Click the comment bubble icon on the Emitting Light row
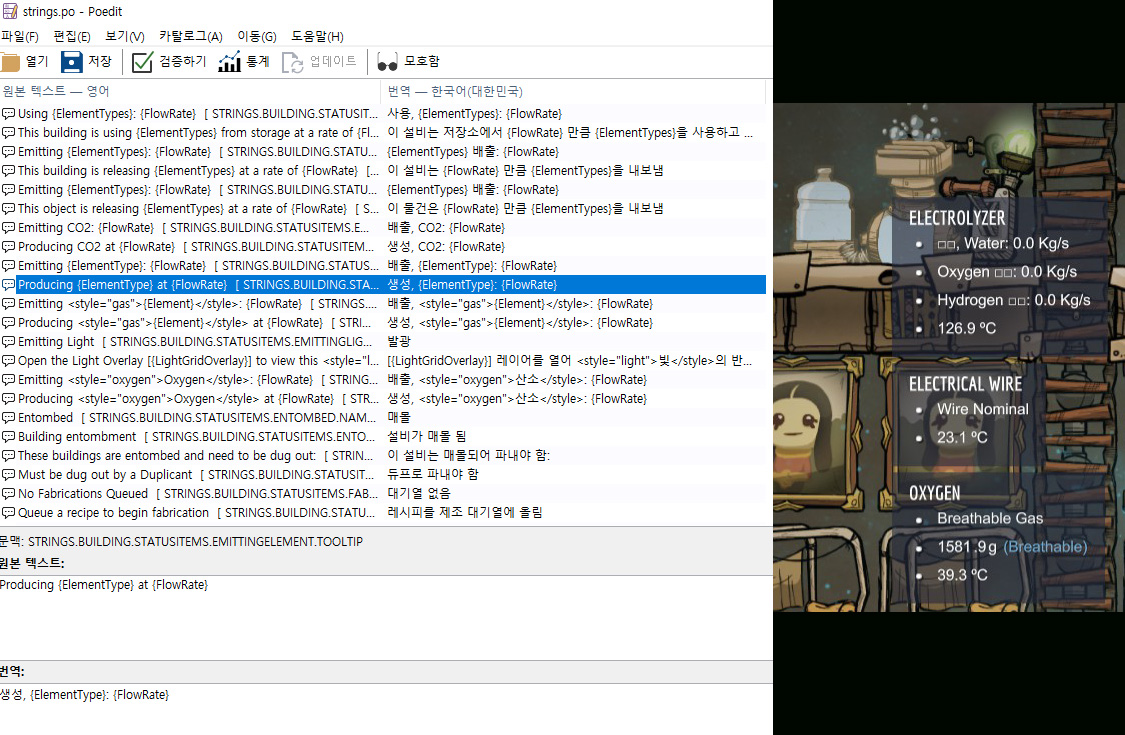The image size is (1125, 735). [8, 342]
